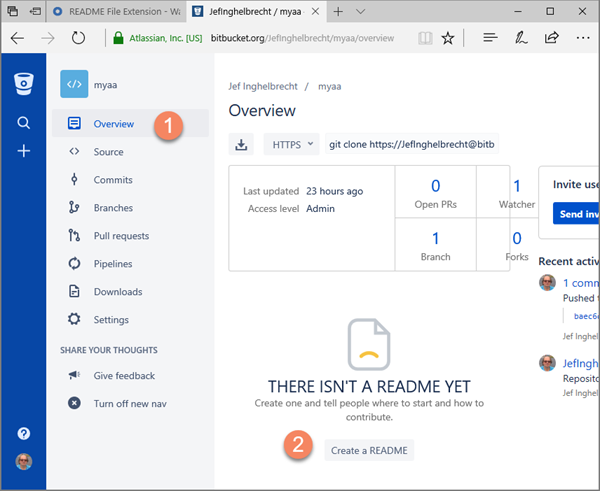Click the Source code brackets icon

point(74,152)
